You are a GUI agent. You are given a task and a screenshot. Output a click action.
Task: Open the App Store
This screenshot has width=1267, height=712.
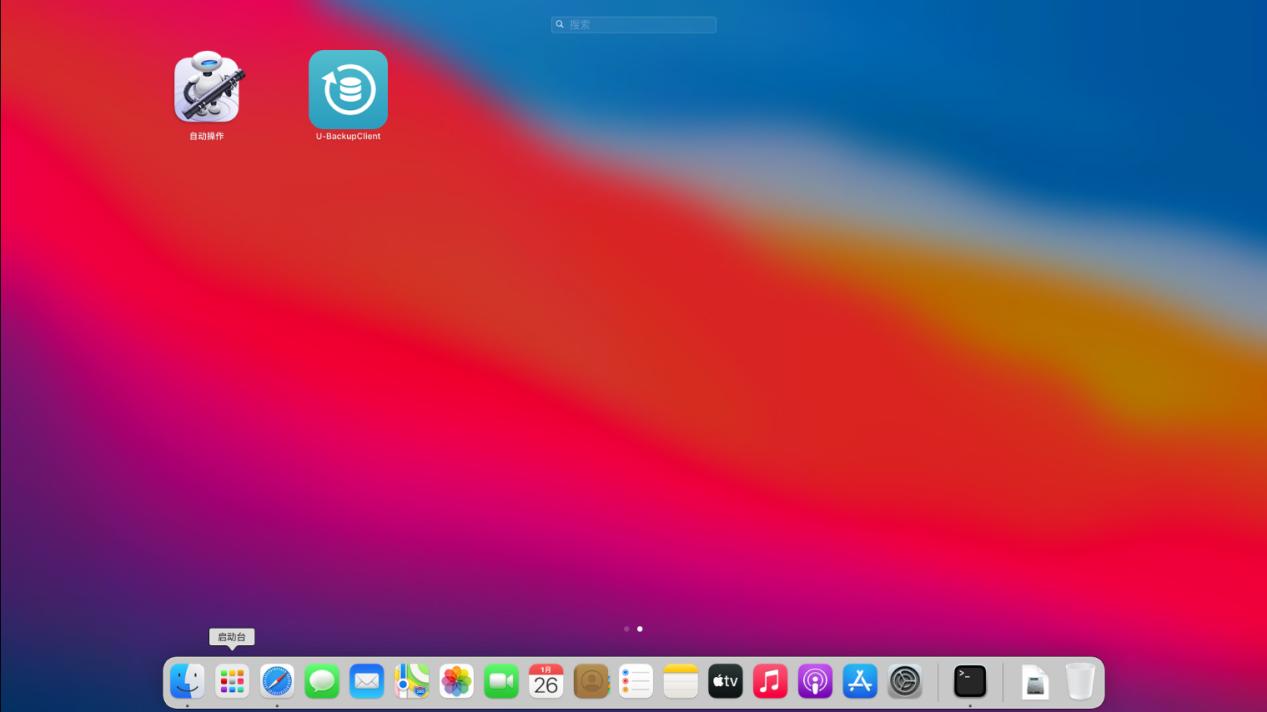click(859, 681)
